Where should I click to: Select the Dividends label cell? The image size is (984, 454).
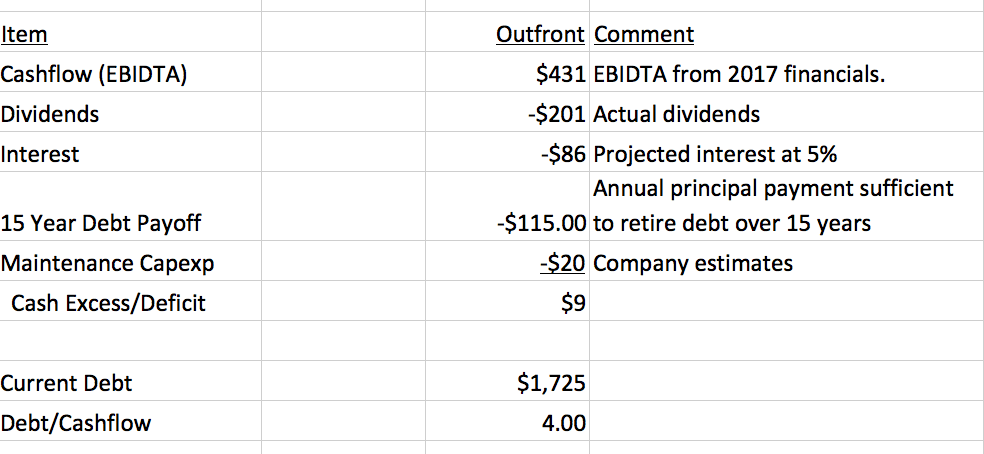tap(51, 114)
